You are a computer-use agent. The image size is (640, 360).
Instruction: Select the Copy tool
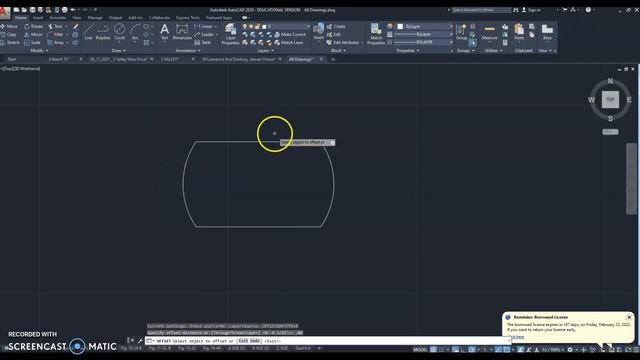[9, 35]
